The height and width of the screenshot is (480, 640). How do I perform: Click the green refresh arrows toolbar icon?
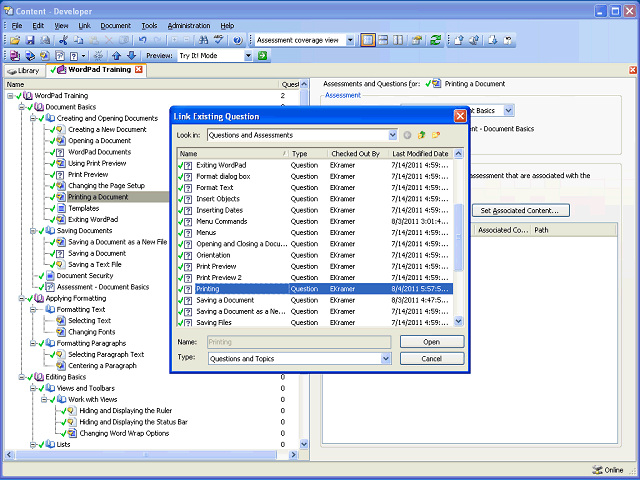pos(436,40)
